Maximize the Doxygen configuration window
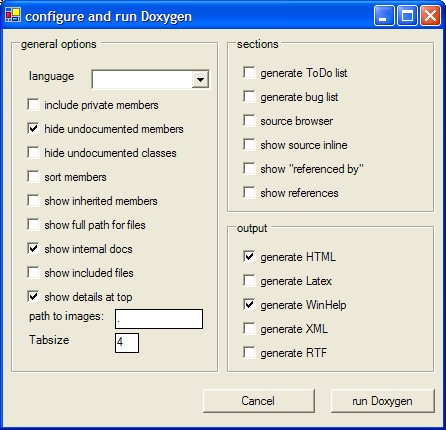446x430 pixels. pos(407,16)
